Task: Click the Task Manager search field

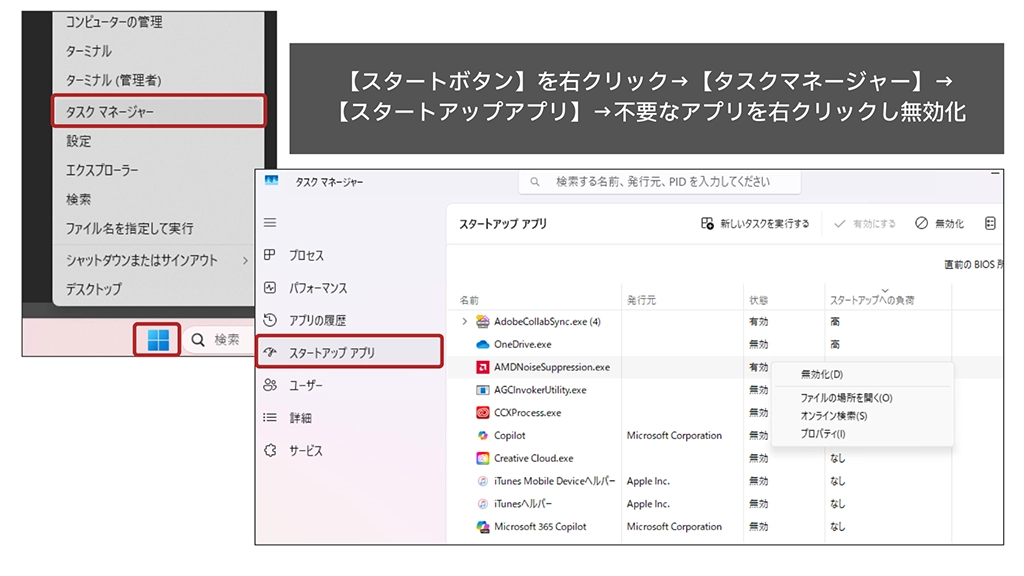Action: [660, 182]
